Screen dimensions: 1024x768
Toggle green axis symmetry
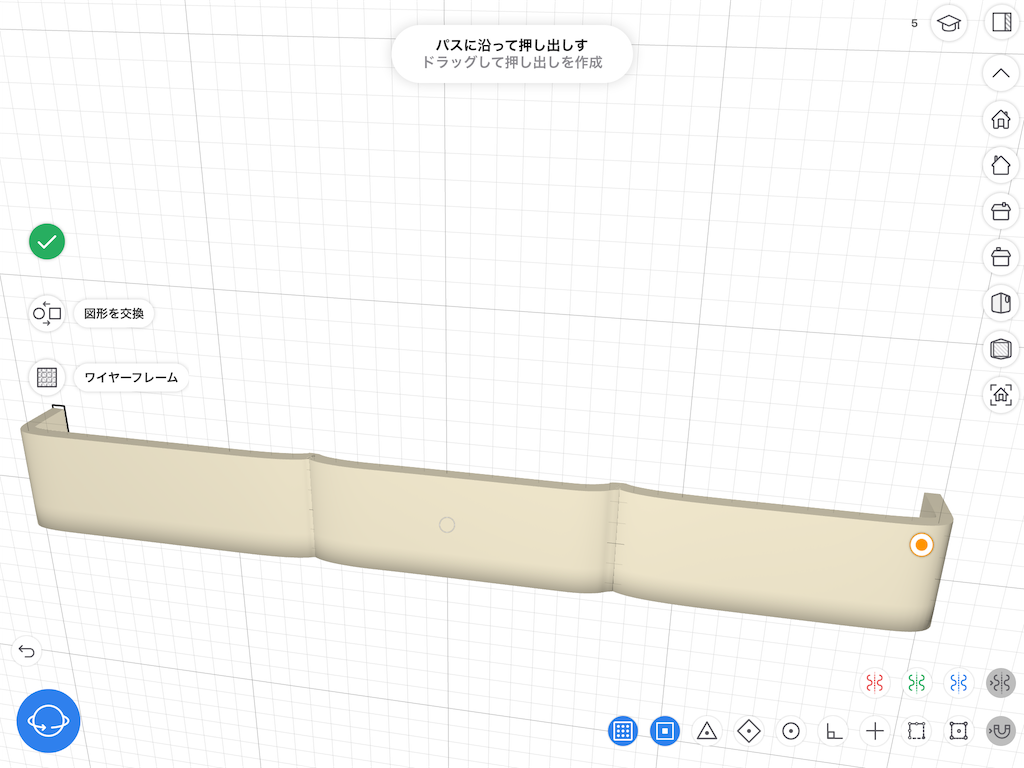point(916,683)
